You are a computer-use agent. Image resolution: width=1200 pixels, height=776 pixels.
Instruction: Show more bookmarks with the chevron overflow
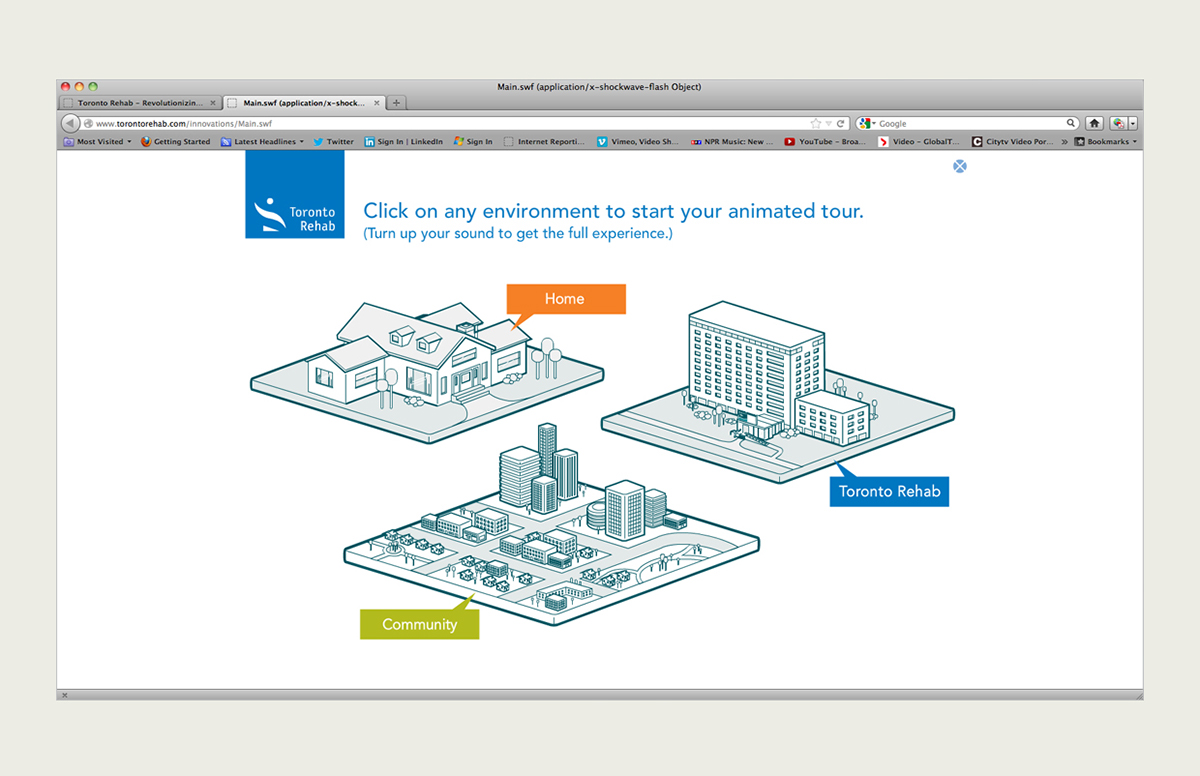1064,142
